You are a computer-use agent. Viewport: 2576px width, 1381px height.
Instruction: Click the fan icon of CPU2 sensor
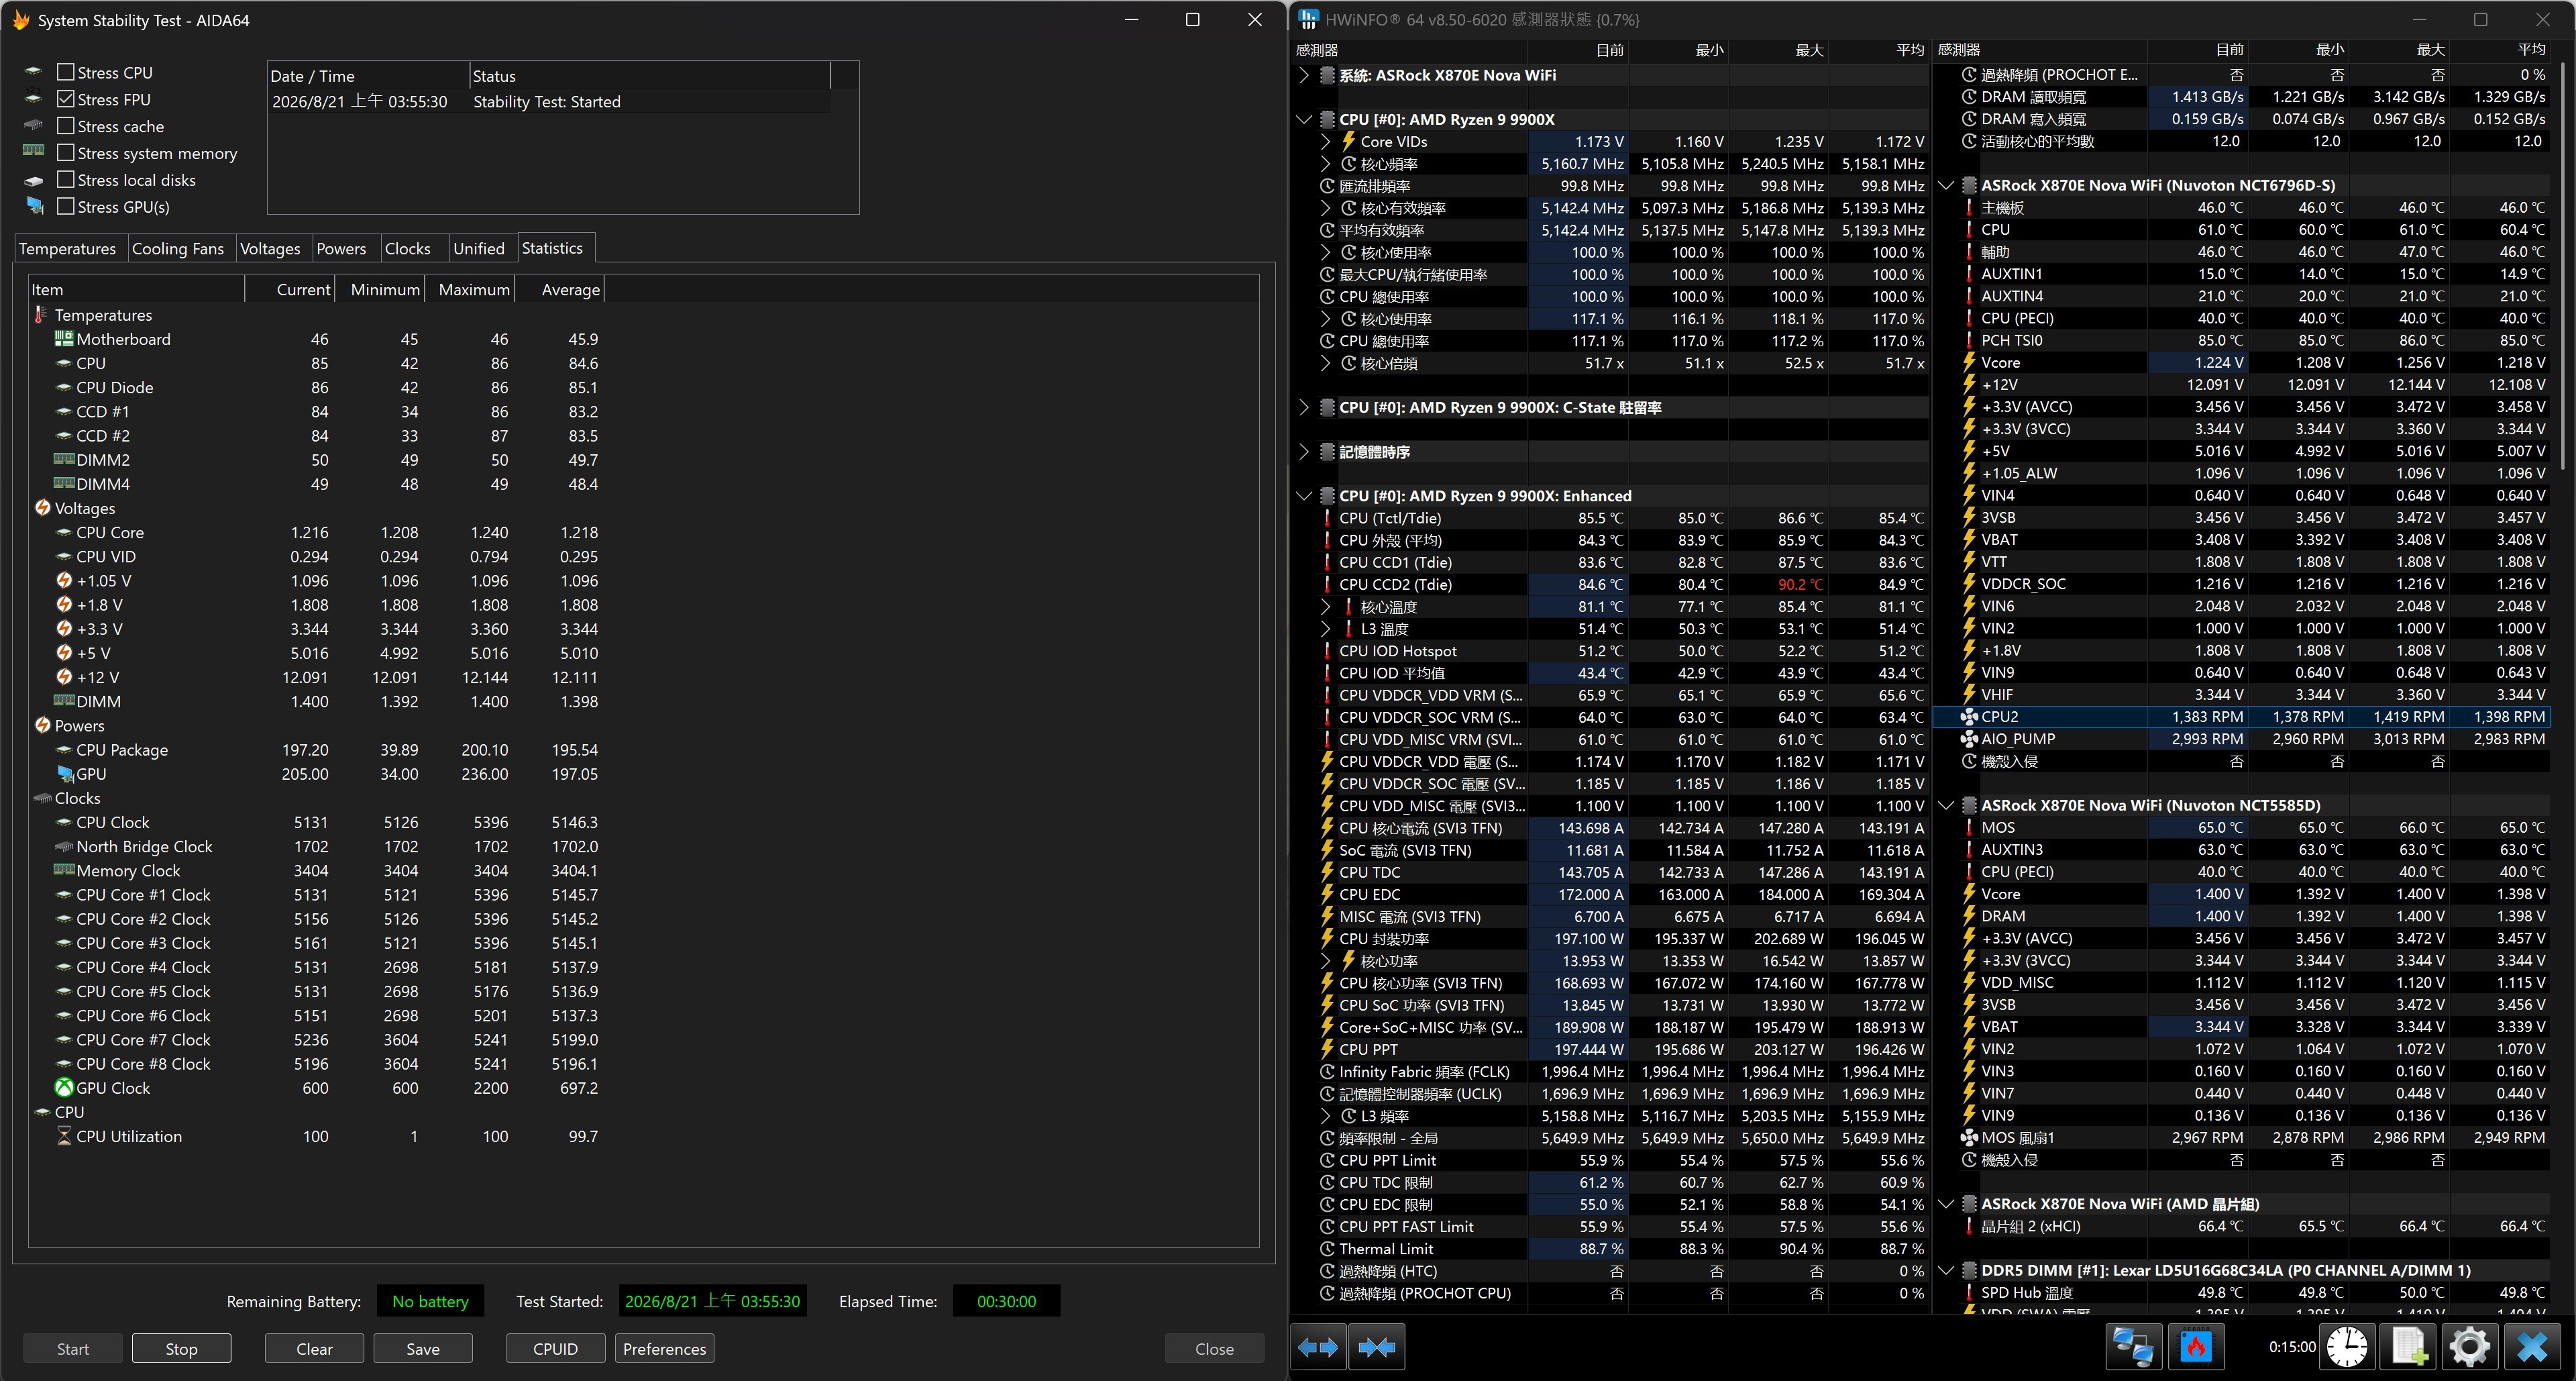(1969, 717)
